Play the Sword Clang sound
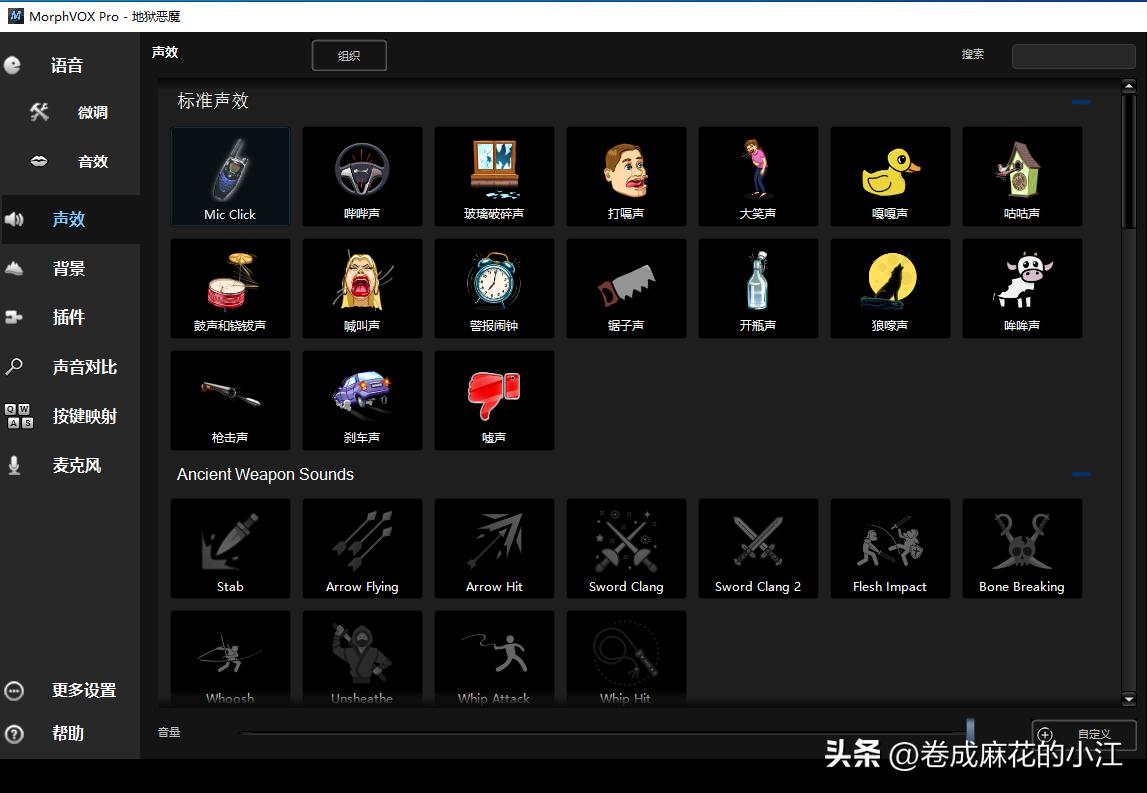Viewport: 1147px width, 793px height. click(626, 549)
